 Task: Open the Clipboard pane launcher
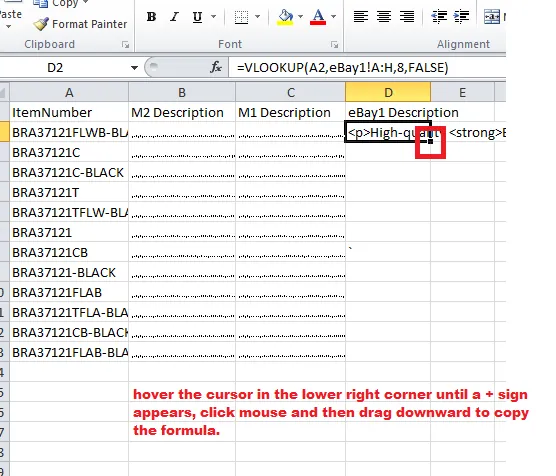[126, 45]
